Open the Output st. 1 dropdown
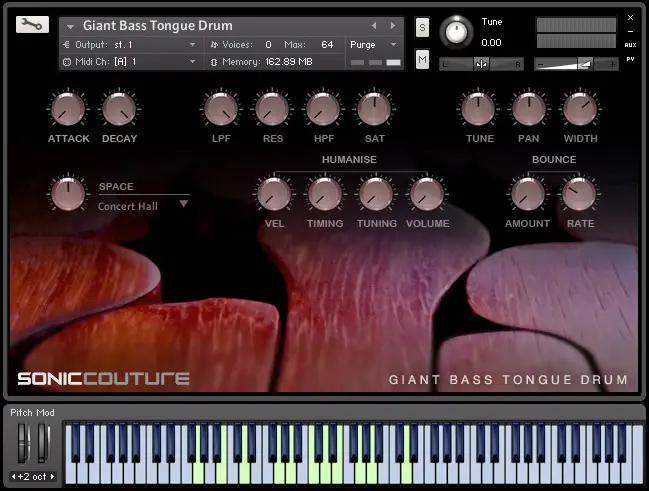 [x=130, y=44]
